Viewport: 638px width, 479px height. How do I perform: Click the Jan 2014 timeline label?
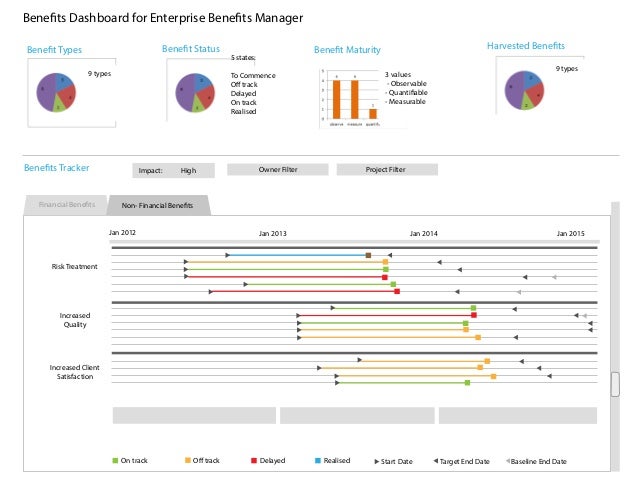[424, 234]
